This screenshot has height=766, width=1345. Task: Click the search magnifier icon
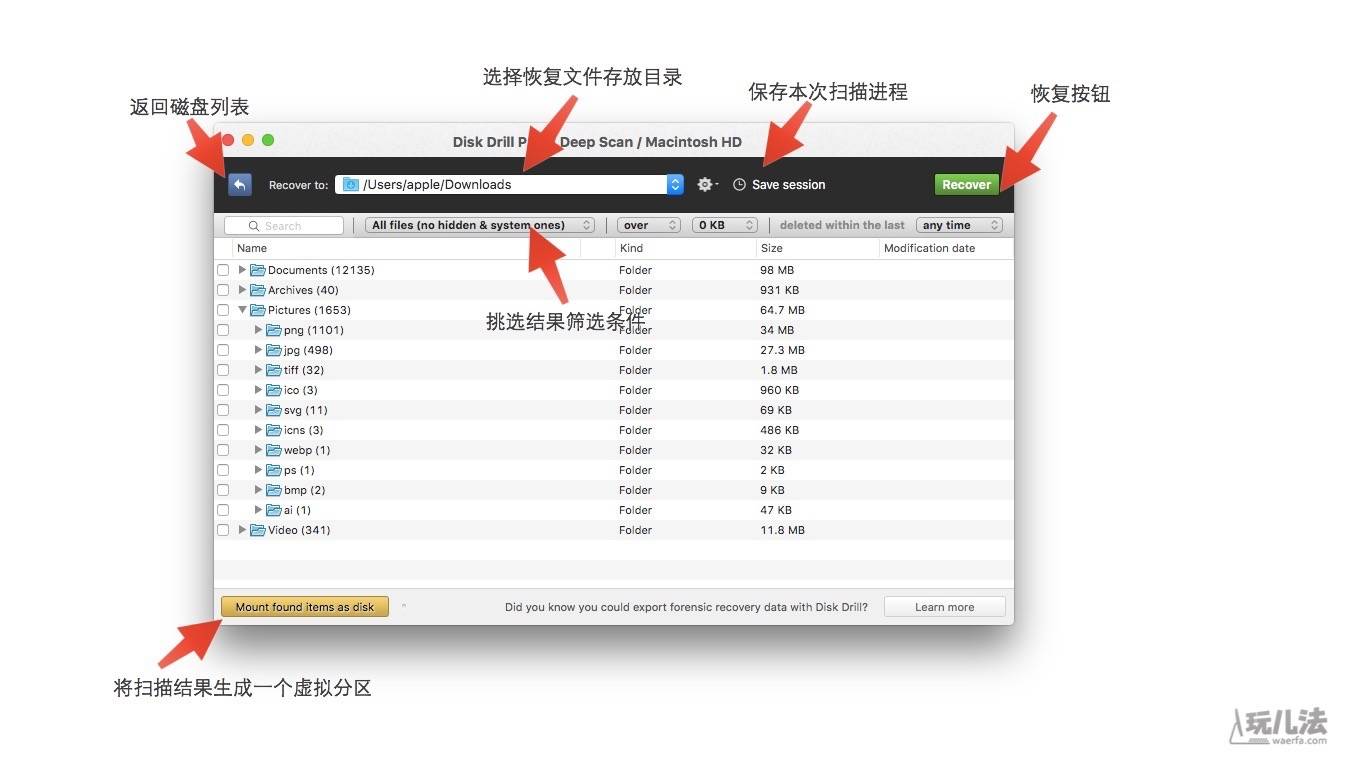coord(254,226)
